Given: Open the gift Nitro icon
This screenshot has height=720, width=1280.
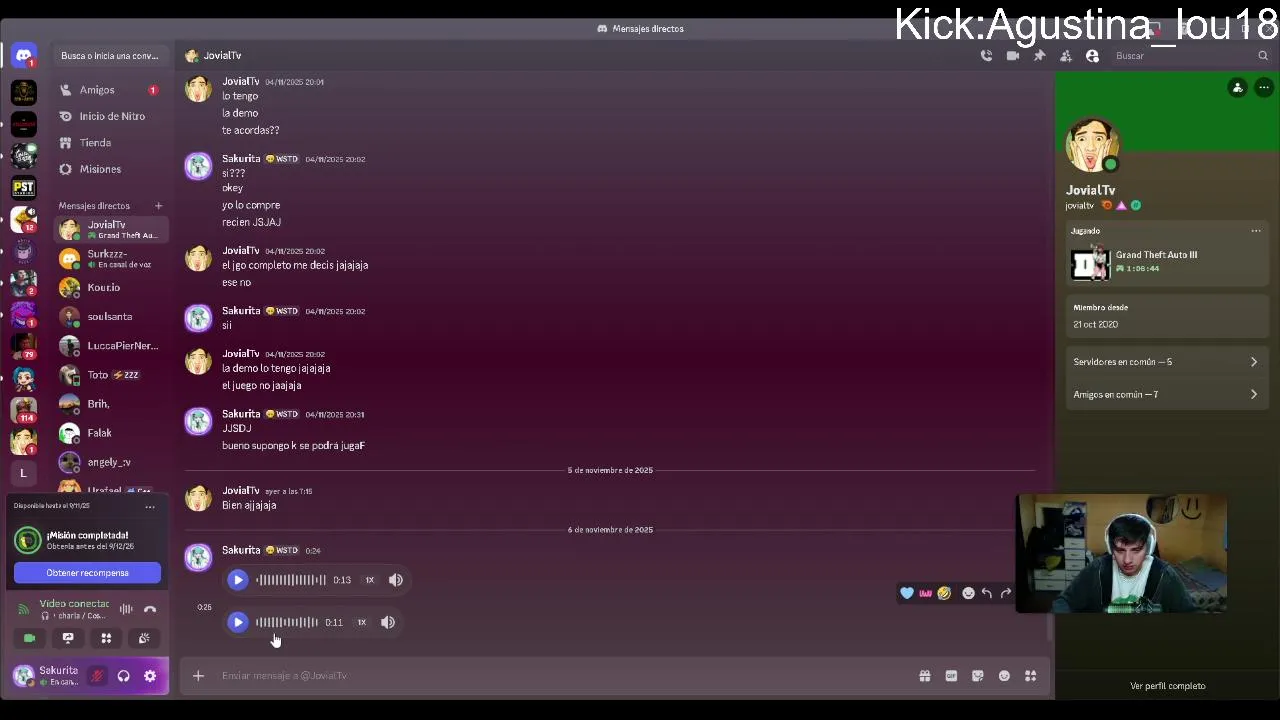Looking at the screenshot, I should point(925,676).
